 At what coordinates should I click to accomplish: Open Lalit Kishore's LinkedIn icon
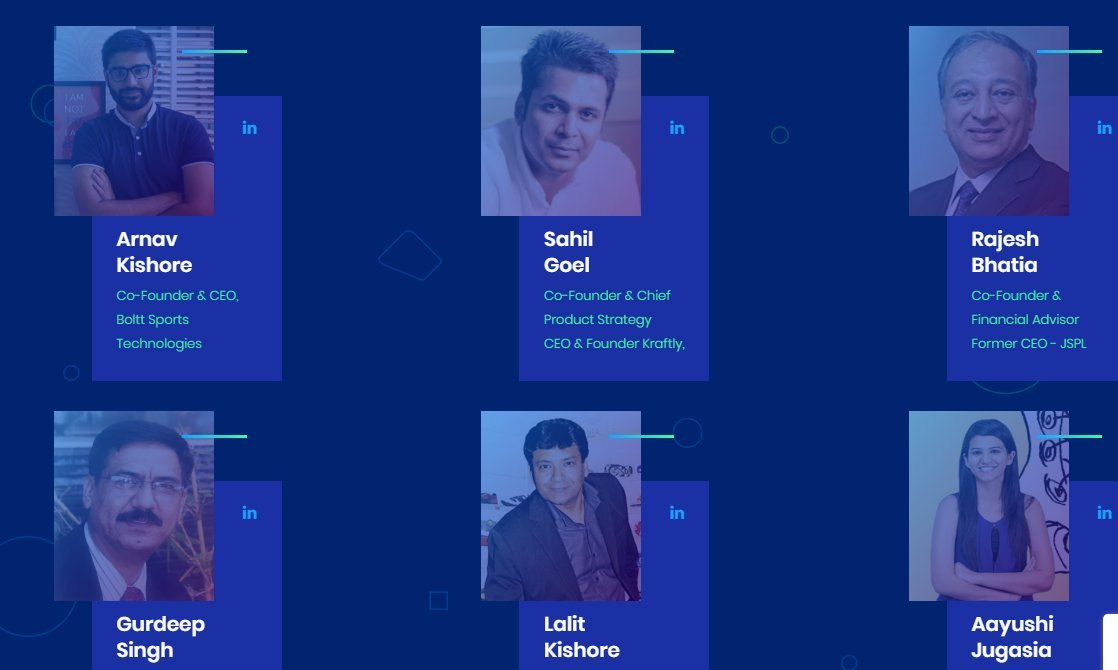coord(677,513)
